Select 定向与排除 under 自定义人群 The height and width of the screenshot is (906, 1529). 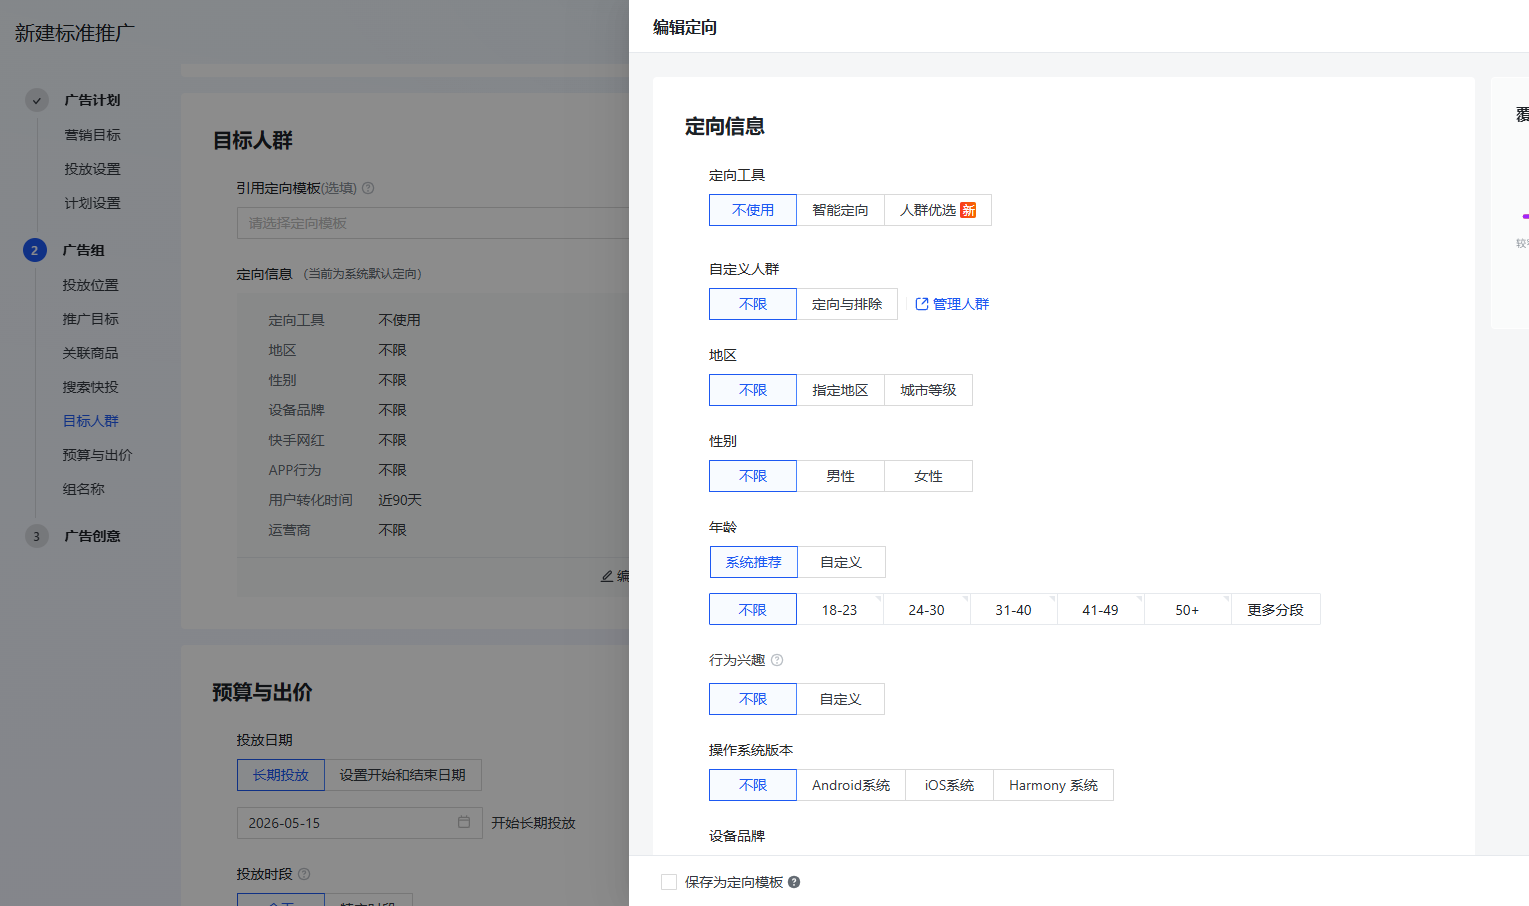coord(847,304)
